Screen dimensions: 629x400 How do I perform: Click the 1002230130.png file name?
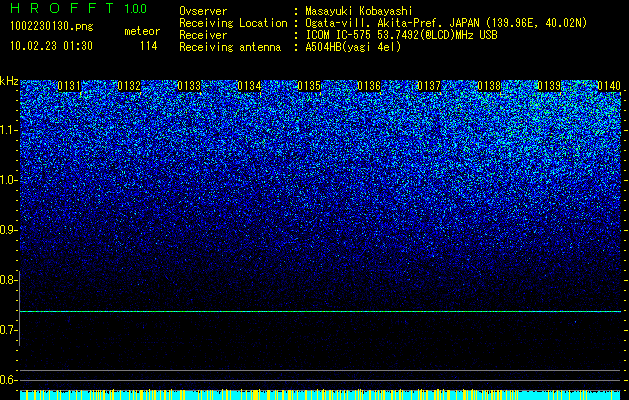pyautogui.click(x=52, y=27)
